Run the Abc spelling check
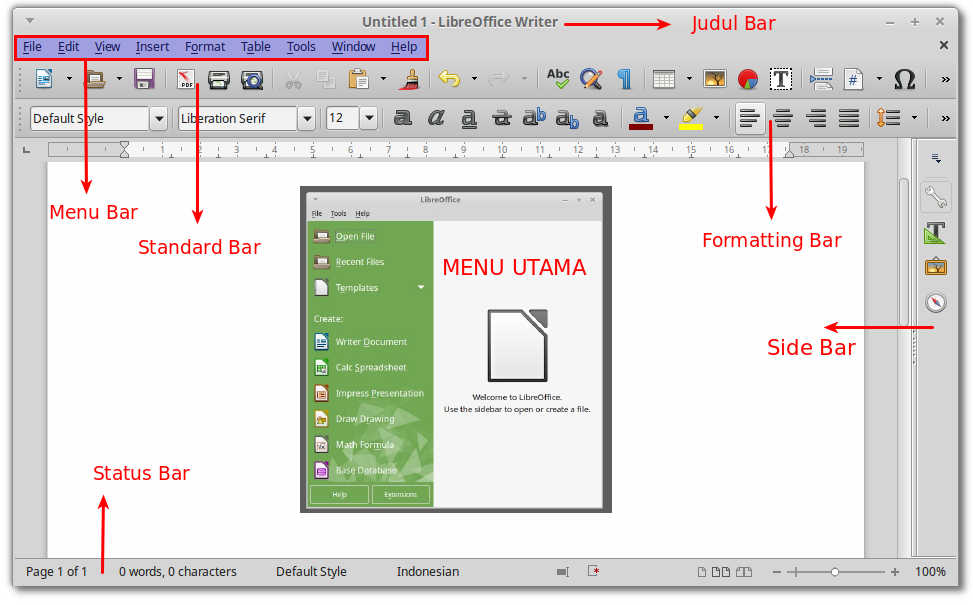This screenshot has height=605, width=973. coord(558,79)
